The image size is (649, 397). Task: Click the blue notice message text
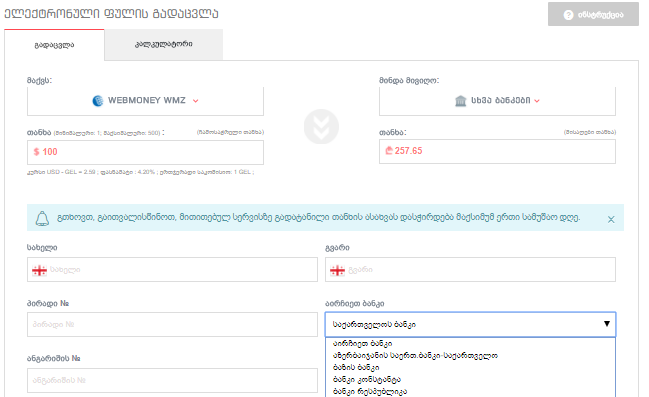(318, 218)
